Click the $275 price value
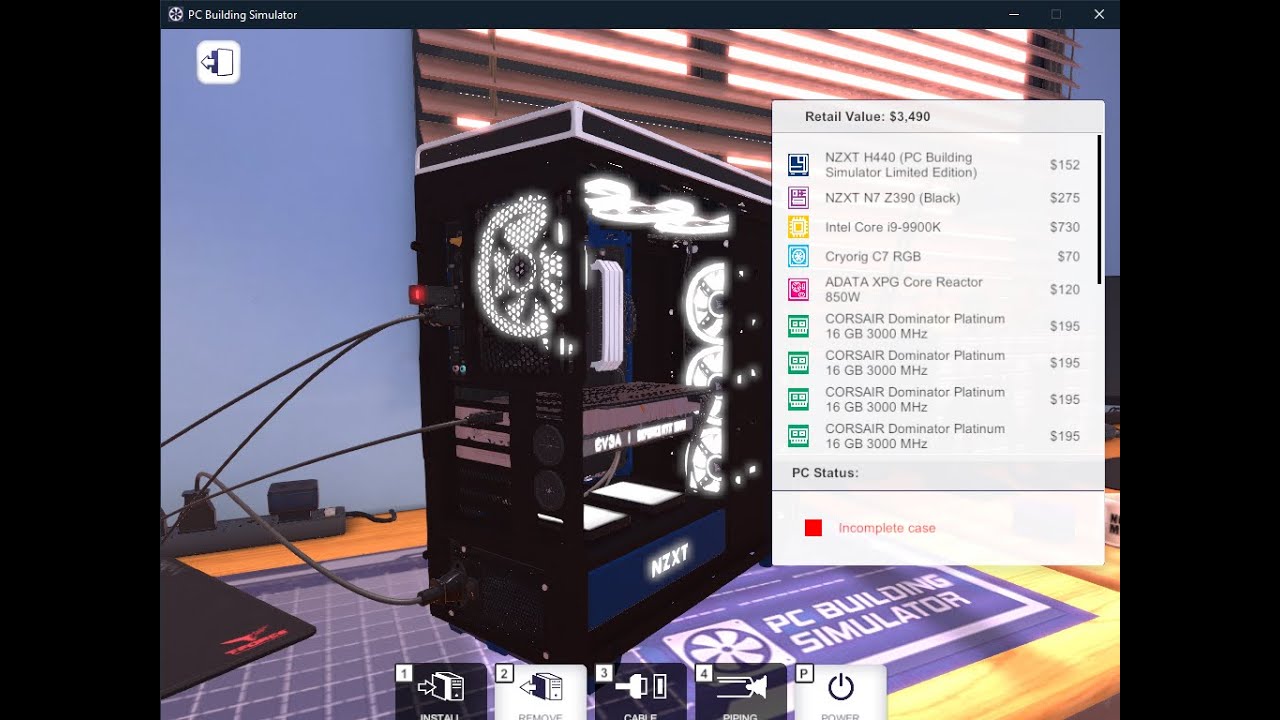This screenshot has height=720, width=1280. [1065, 198]
